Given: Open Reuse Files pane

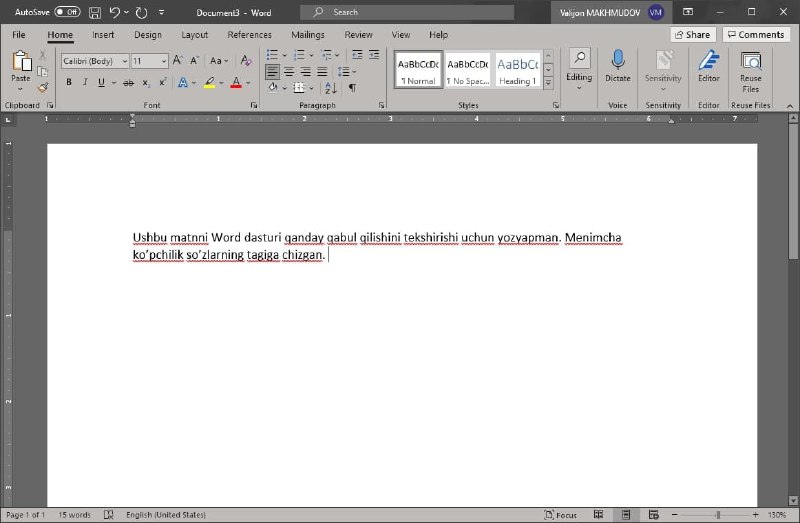Looking at the screenshot, I should 751,71.
